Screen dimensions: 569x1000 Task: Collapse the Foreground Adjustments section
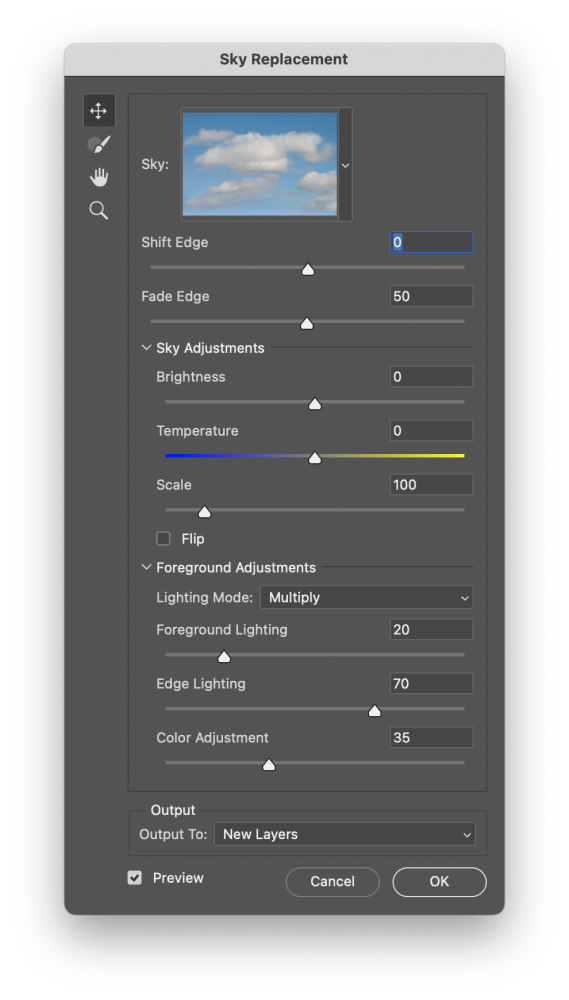coord(146,567)
